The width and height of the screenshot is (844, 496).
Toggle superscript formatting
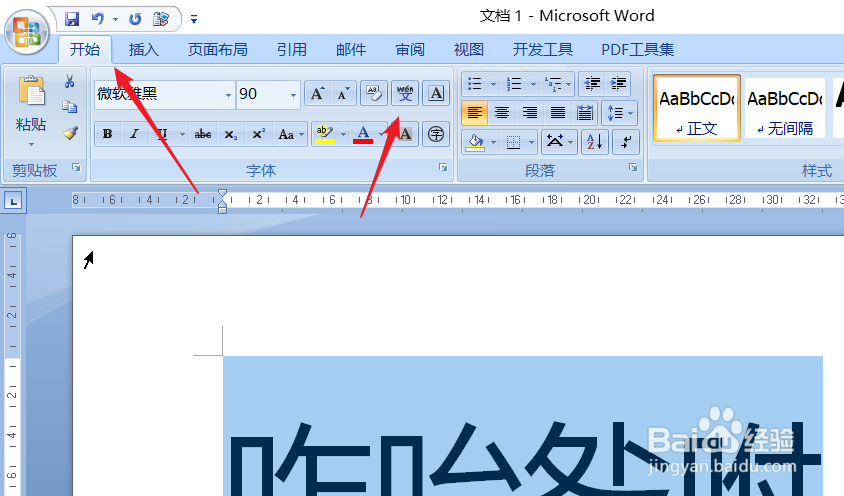pyautogui.click(x=259, y=134)
